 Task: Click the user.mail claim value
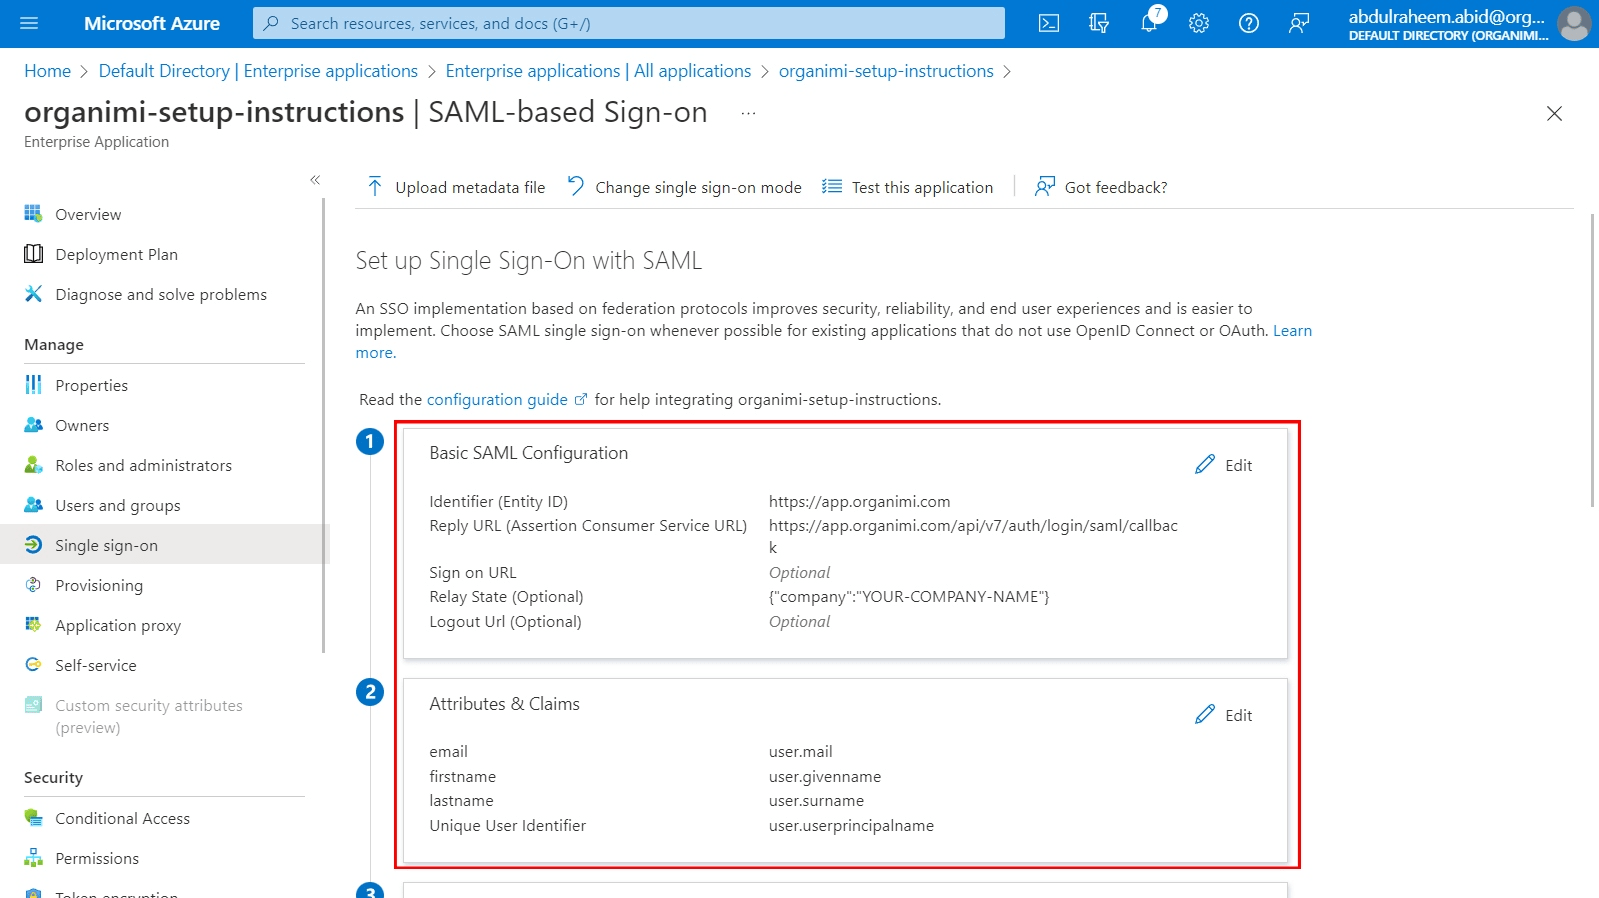[x=800, y=751]
